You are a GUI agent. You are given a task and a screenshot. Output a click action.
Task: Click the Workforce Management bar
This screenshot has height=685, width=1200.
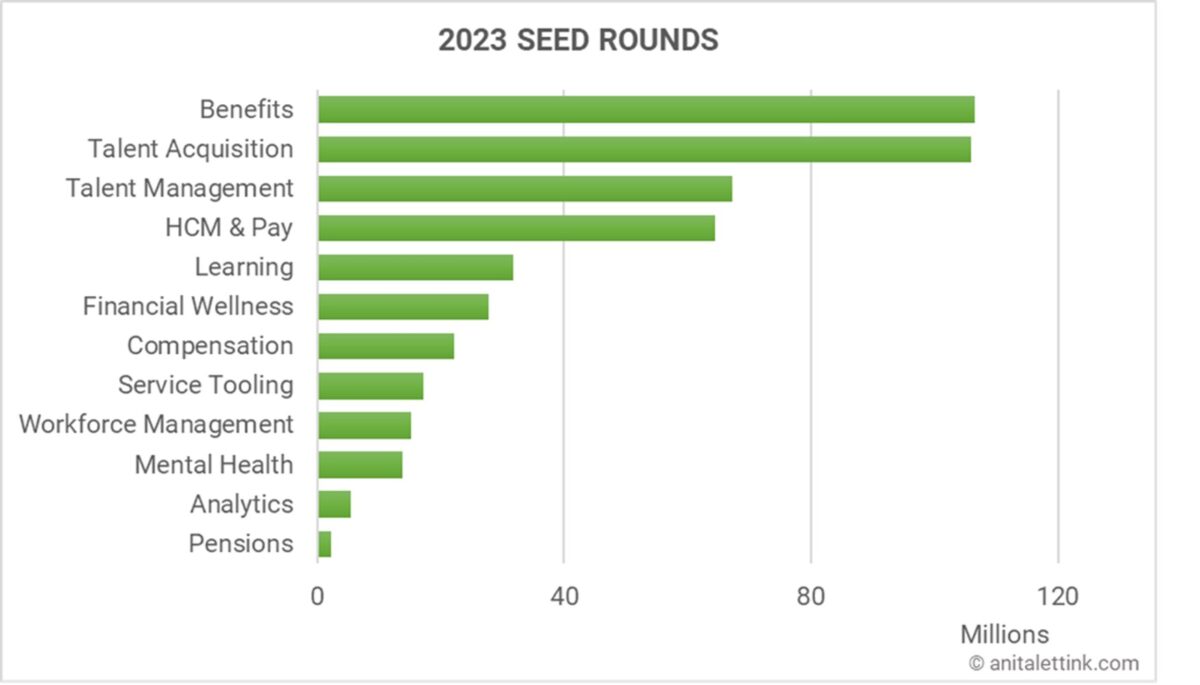[x=364, y=425]
